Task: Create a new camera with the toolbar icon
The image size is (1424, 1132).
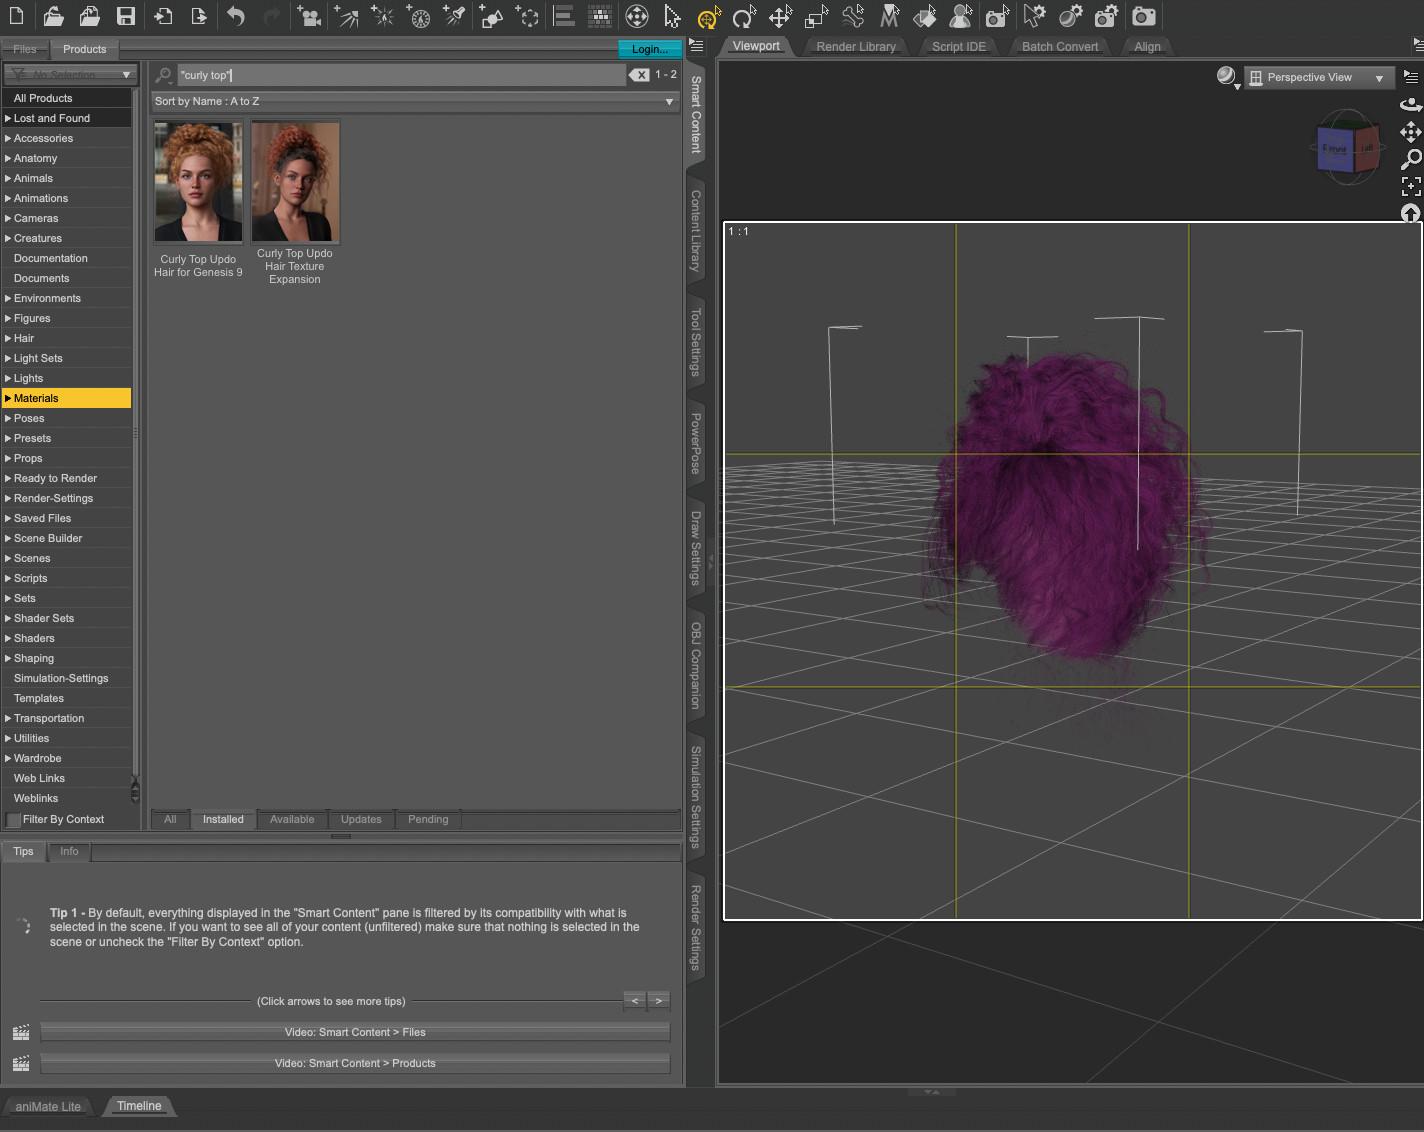Action: 309,16
